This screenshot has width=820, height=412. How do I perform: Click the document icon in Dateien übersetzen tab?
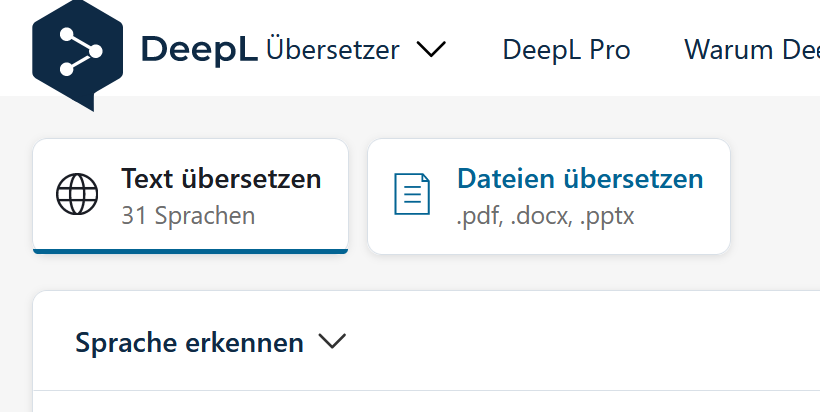pos(412,194)
